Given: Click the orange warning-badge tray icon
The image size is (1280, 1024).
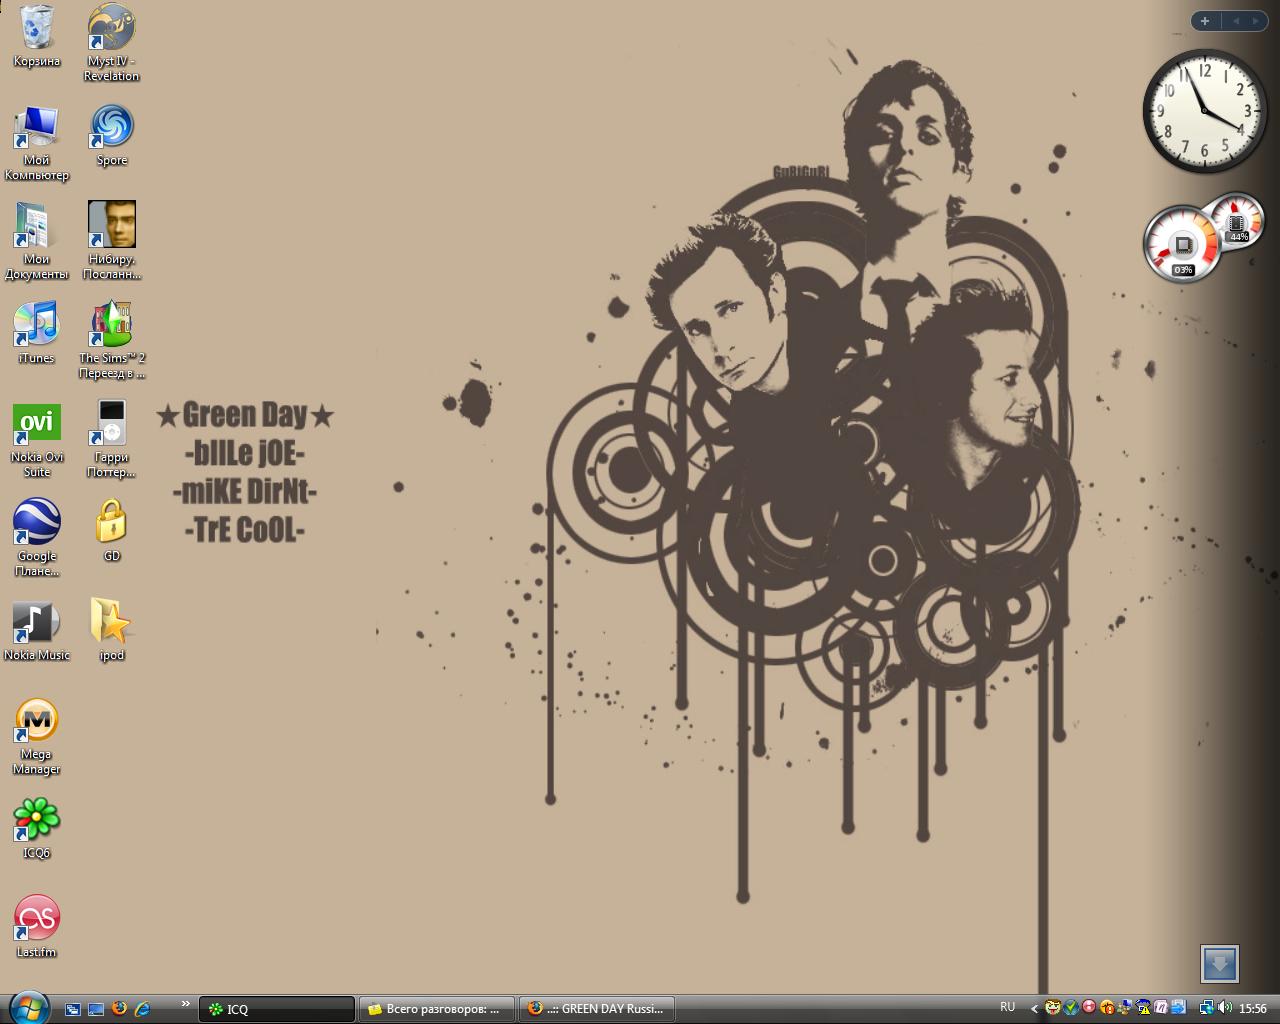Looking at the screenshot, I should [1107, 1008].
